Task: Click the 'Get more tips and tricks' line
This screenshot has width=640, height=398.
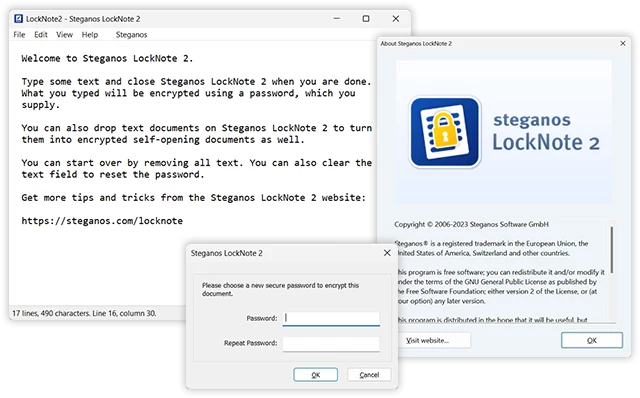Action: (193, 198)
